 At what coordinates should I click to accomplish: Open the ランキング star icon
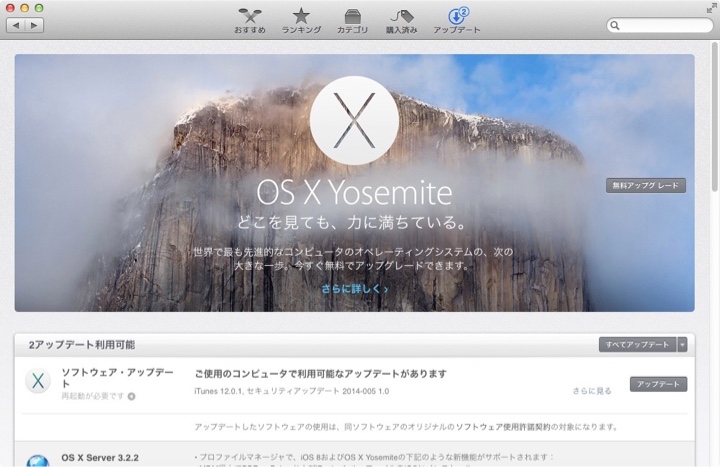coord(301,21)
